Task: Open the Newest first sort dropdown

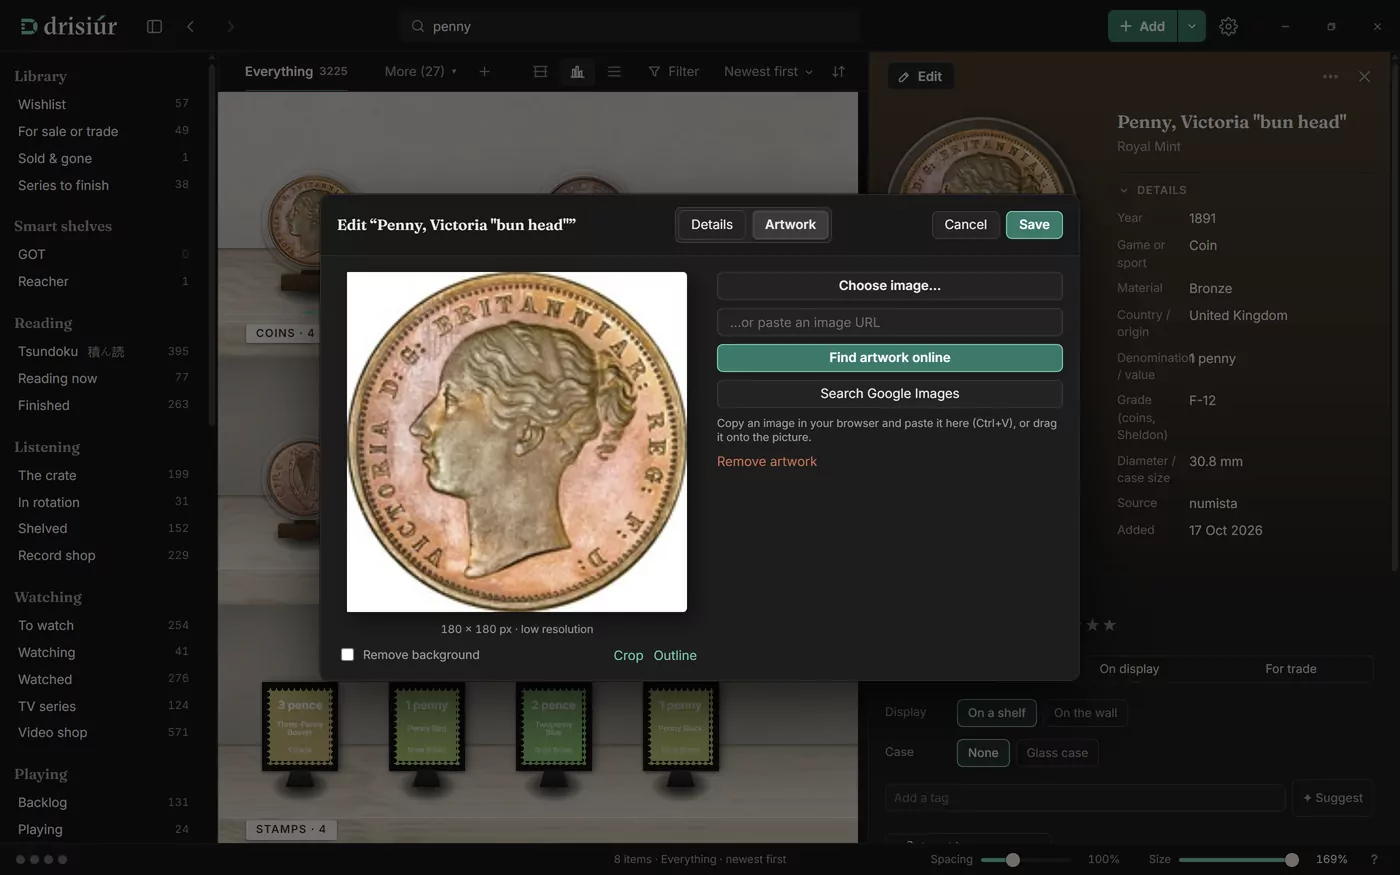Action: (x=768, y=71)
